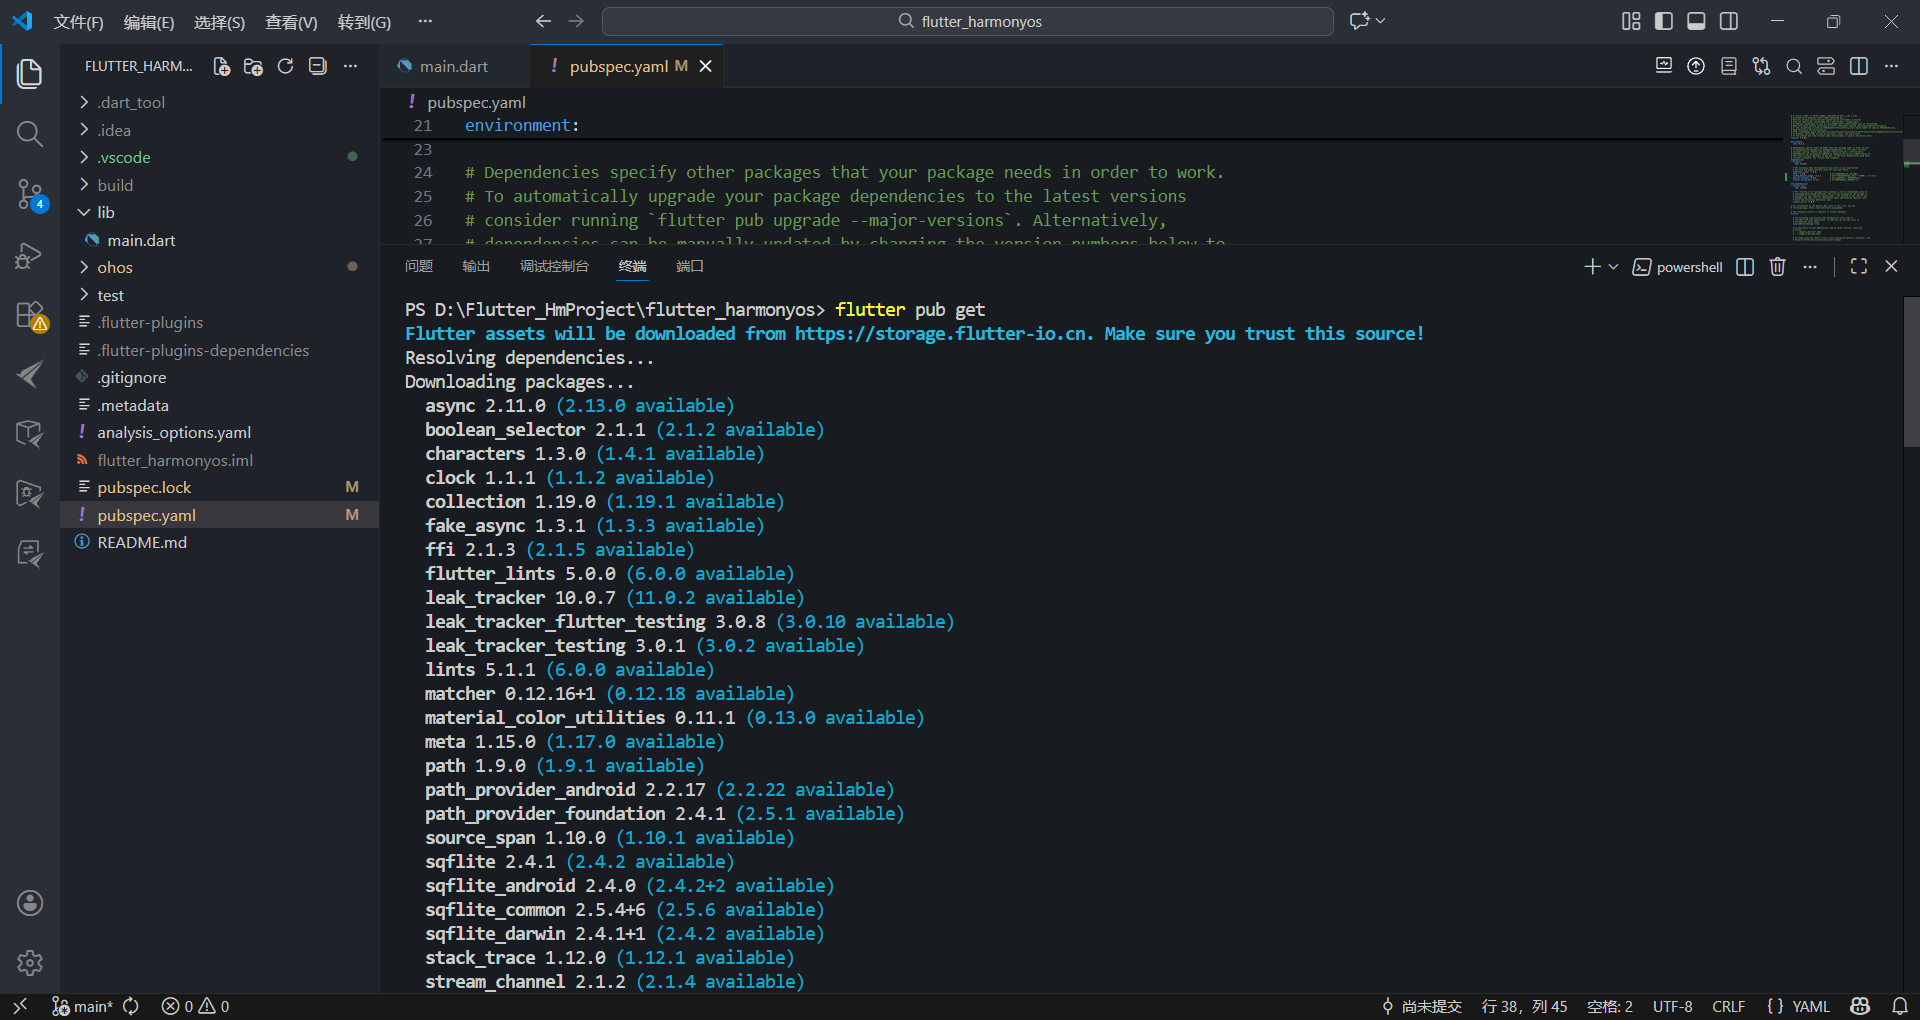The image size is (1920, 1020).
Task: Open the launch profile dropdown beside plus
Action: pyautogui.click(x=1613, y=266)
